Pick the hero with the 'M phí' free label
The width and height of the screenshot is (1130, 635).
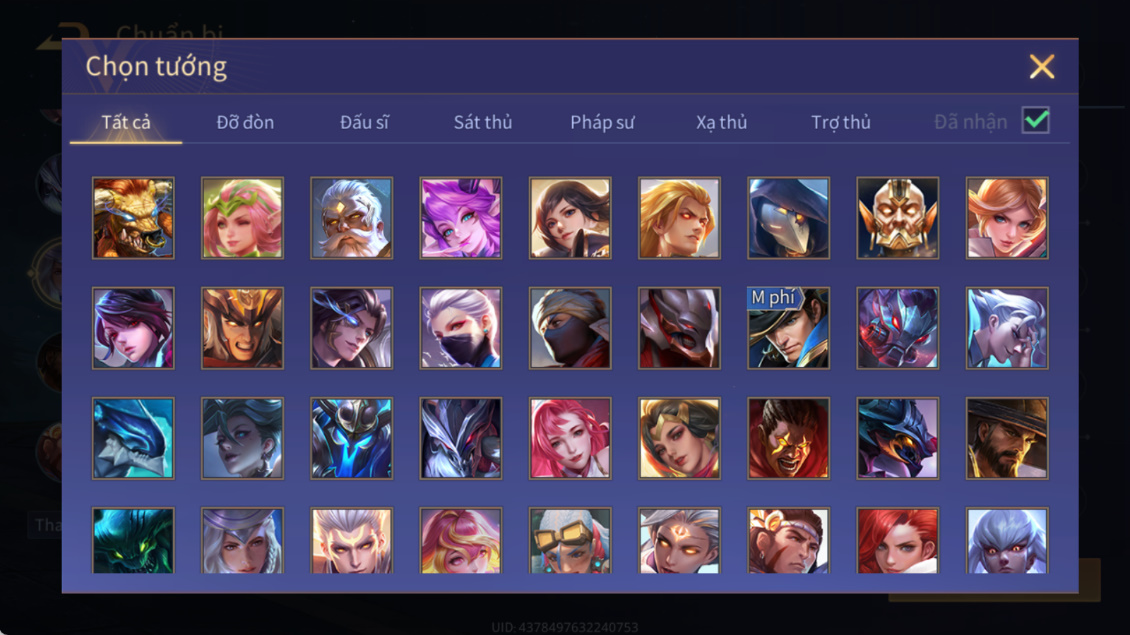click(x=788, y=328)
